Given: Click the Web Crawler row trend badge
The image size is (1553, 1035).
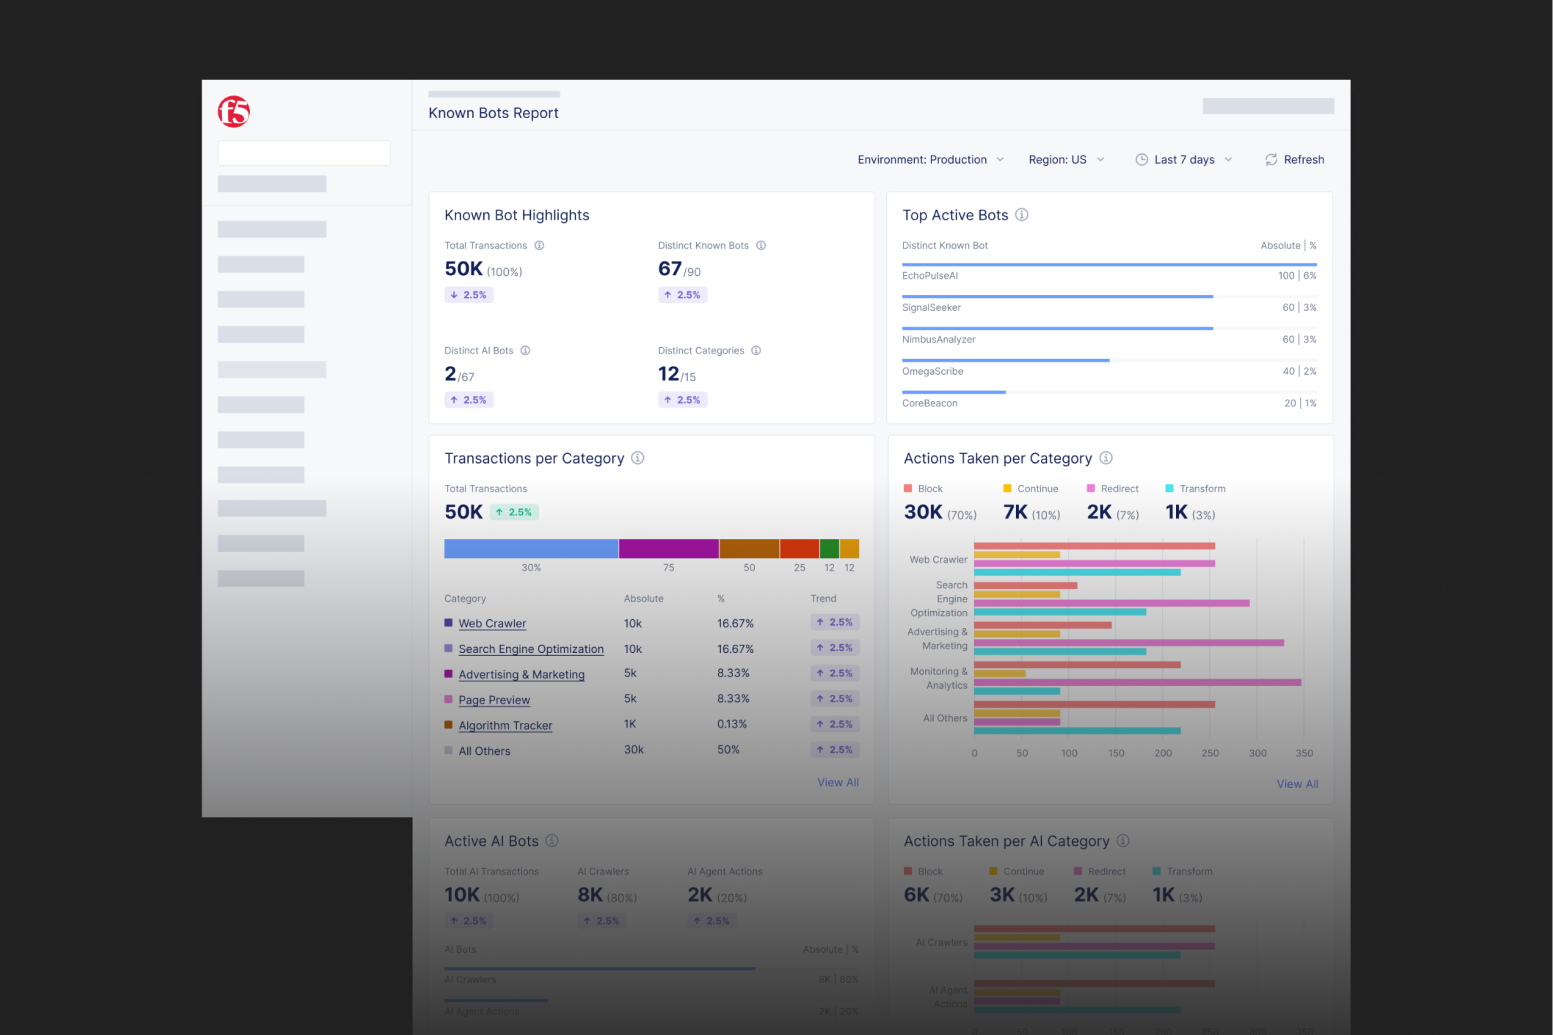Looking at the screenshot, I should (835, 622).
